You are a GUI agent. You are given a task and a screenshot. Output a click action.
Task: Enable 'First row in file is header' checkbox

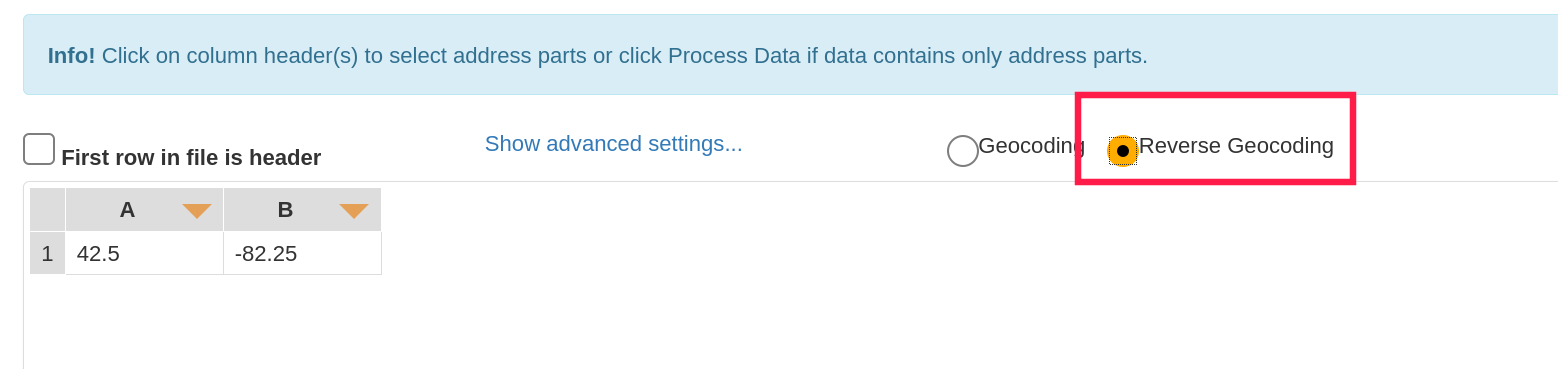[39, 149]
